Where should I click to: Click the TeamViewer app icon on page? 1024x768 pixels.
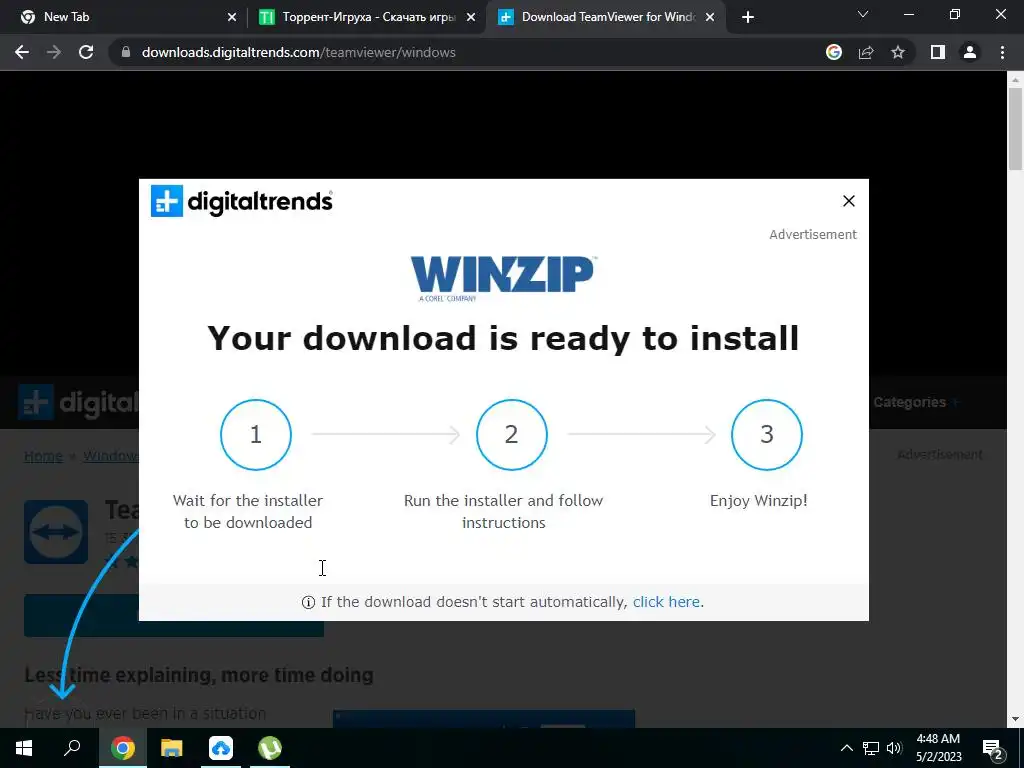[56, 532]
